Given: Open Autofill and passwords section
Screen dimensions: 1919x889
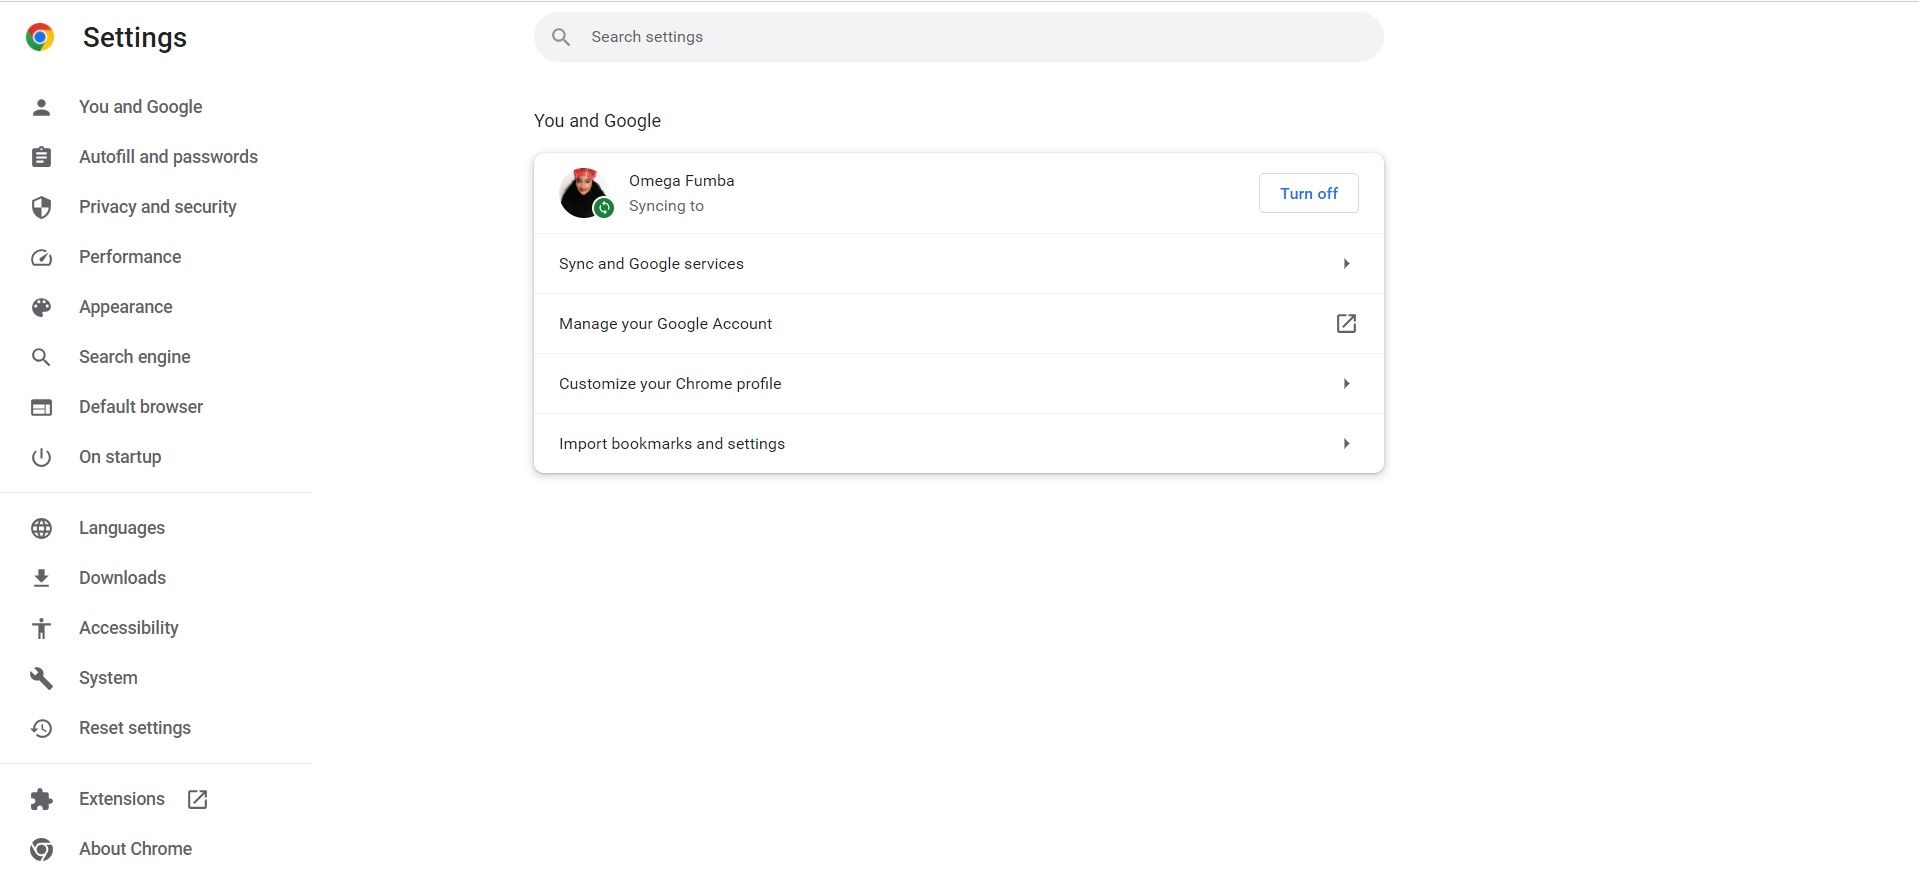Looking at the screenshot, I should click(x=168, y=157).
